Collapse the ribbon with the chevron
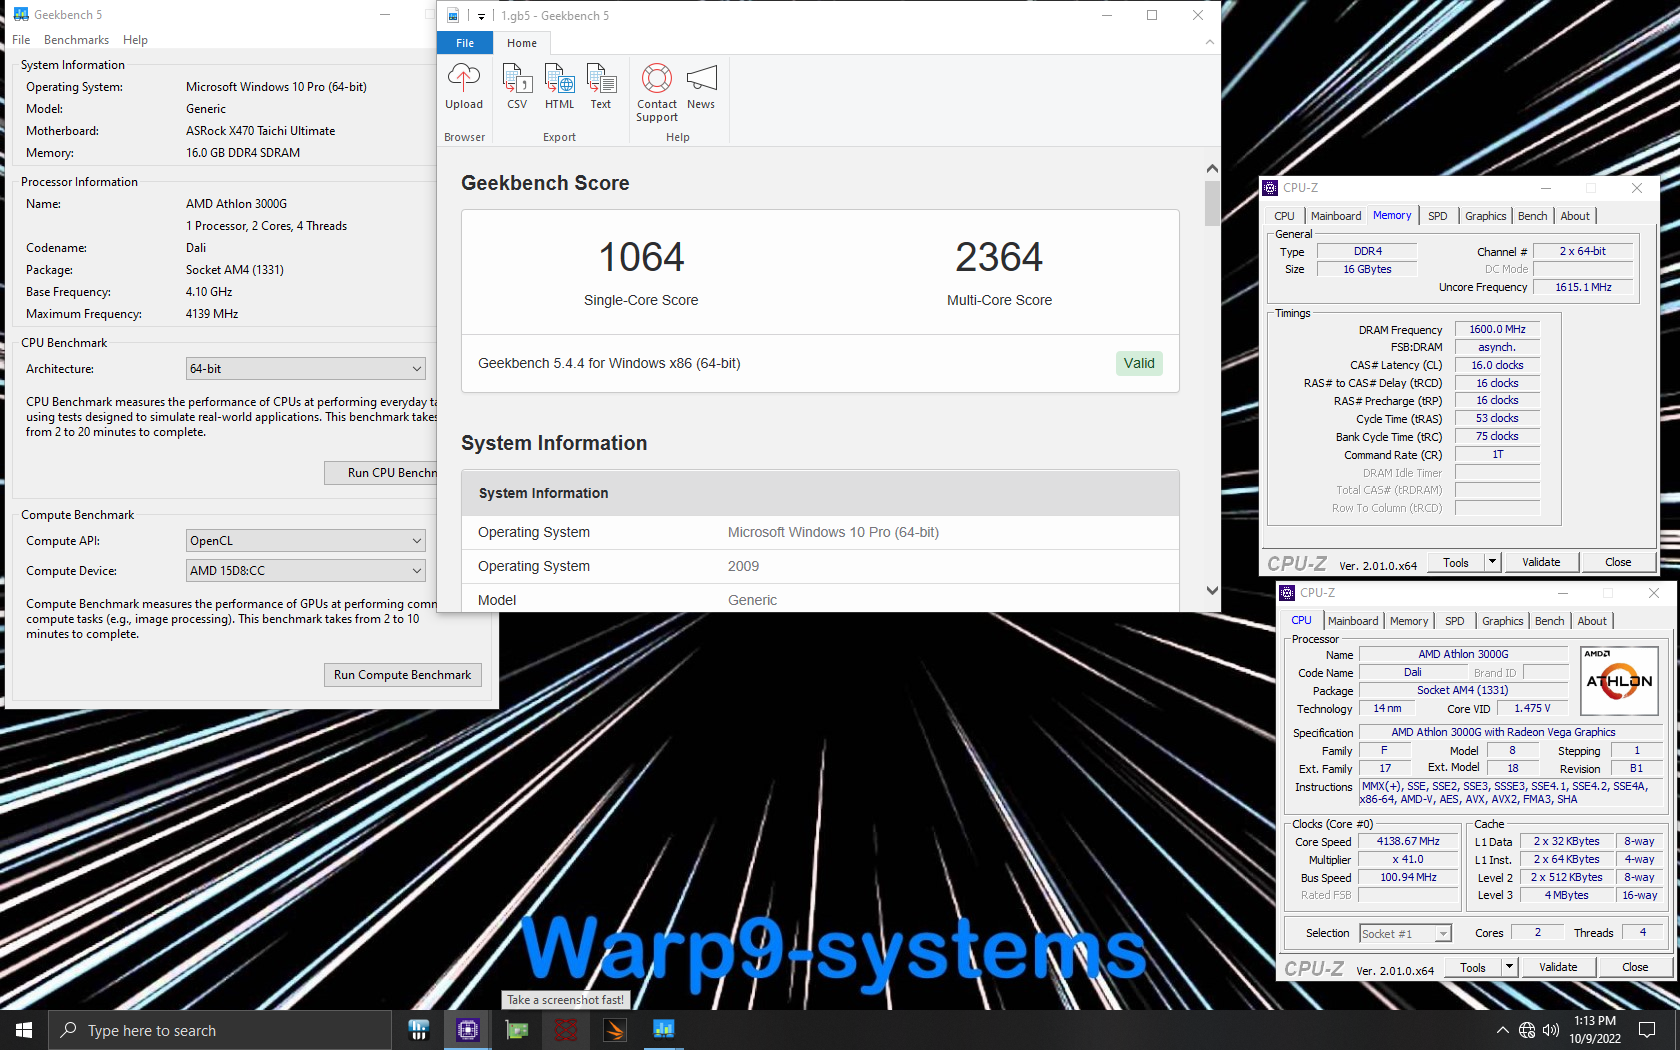The height and width of the screenshot is (1050, 1680). [x=1210, y=42]
